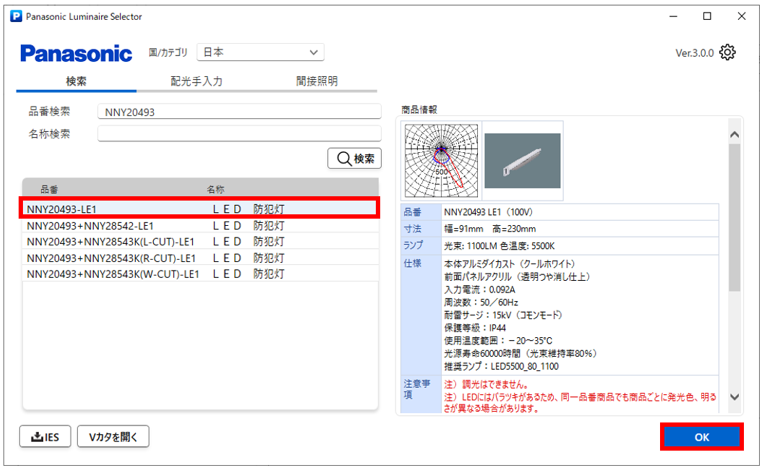Click the product info scrollbar down arrow
The width and height of the screenshot is (764, 470).
click(735, 397)
